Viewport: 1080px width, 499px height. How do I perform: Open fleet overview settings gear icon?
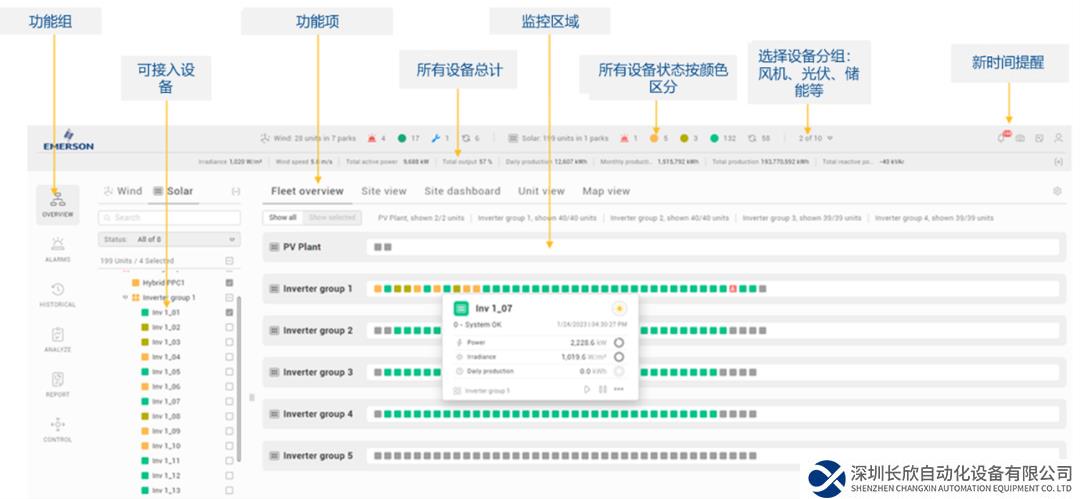1057,191
